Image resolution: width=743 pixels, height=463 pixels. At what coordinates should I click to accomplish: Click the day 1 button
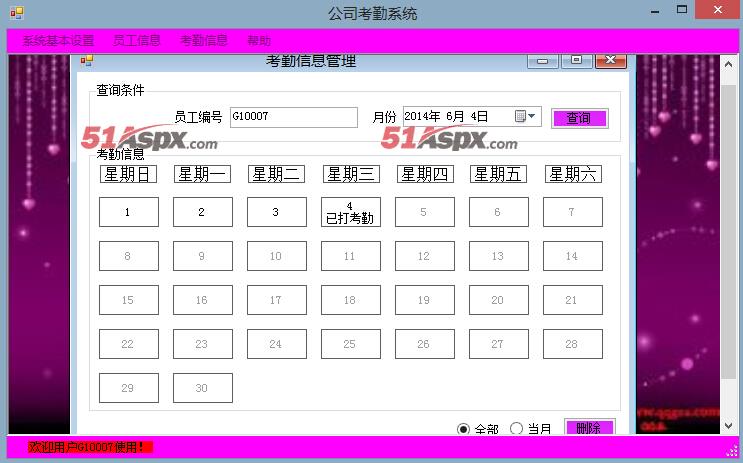tap(129, 212)
